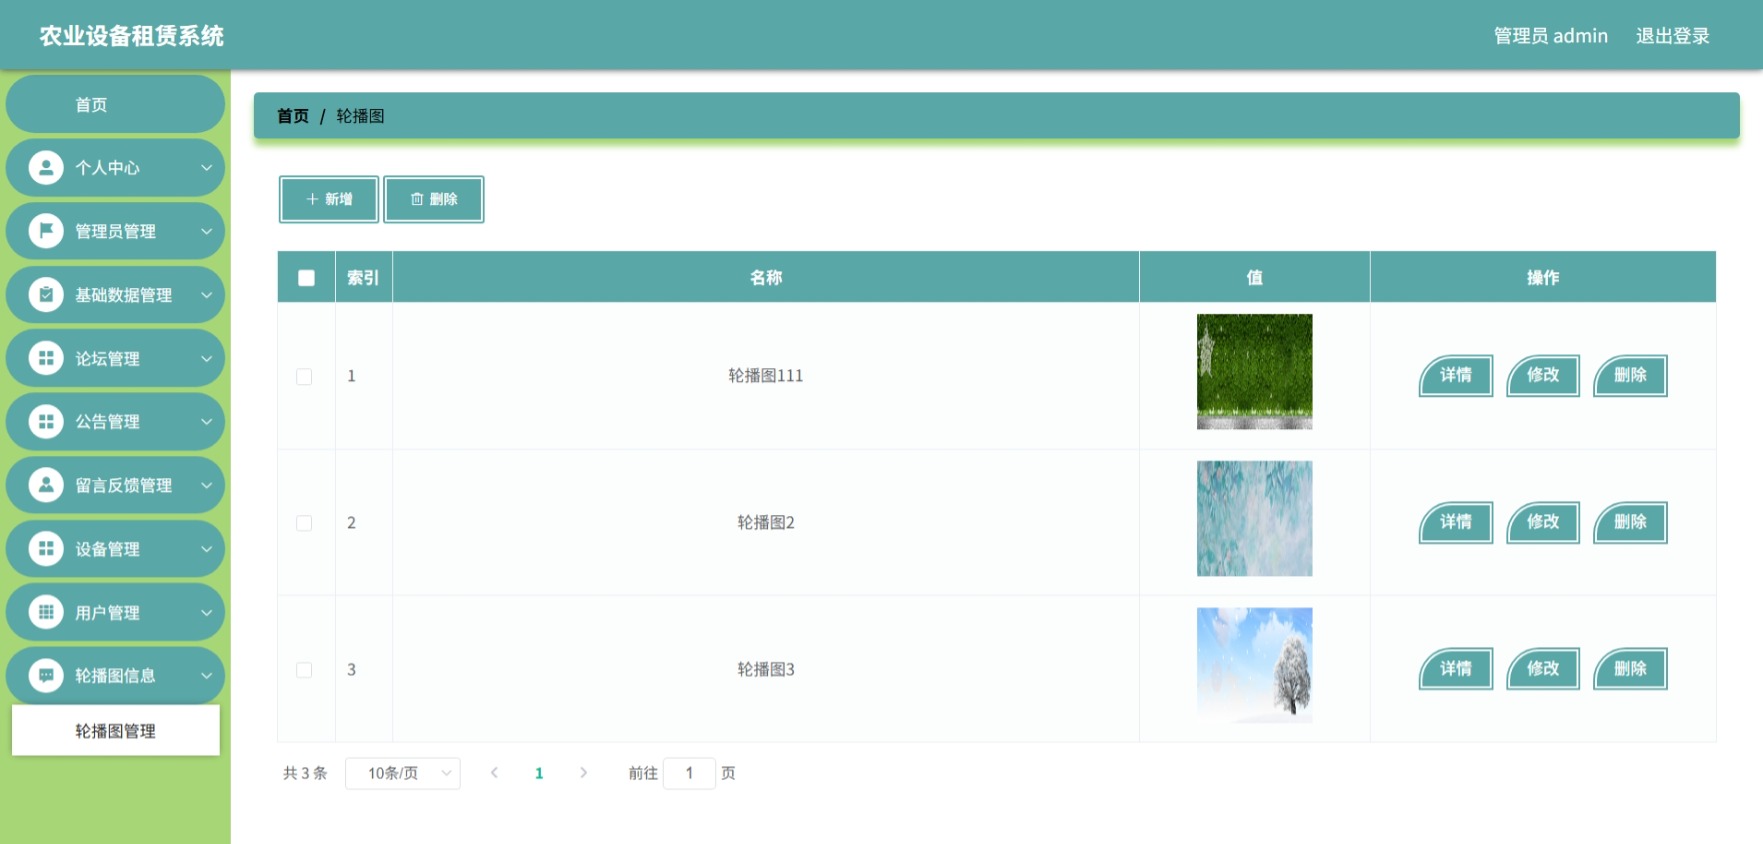Image resolution: width=1763 pixels, height=844 pixels.
Task: Click 删除 for 轮播图3
Action: [1630, 669]
